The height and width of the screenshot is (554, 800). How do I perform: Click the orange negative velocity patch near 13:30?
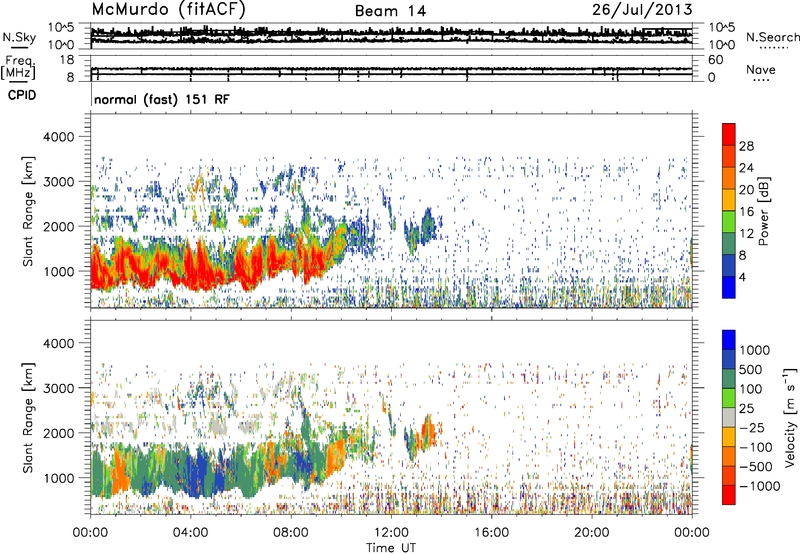(x=428, y=434)
